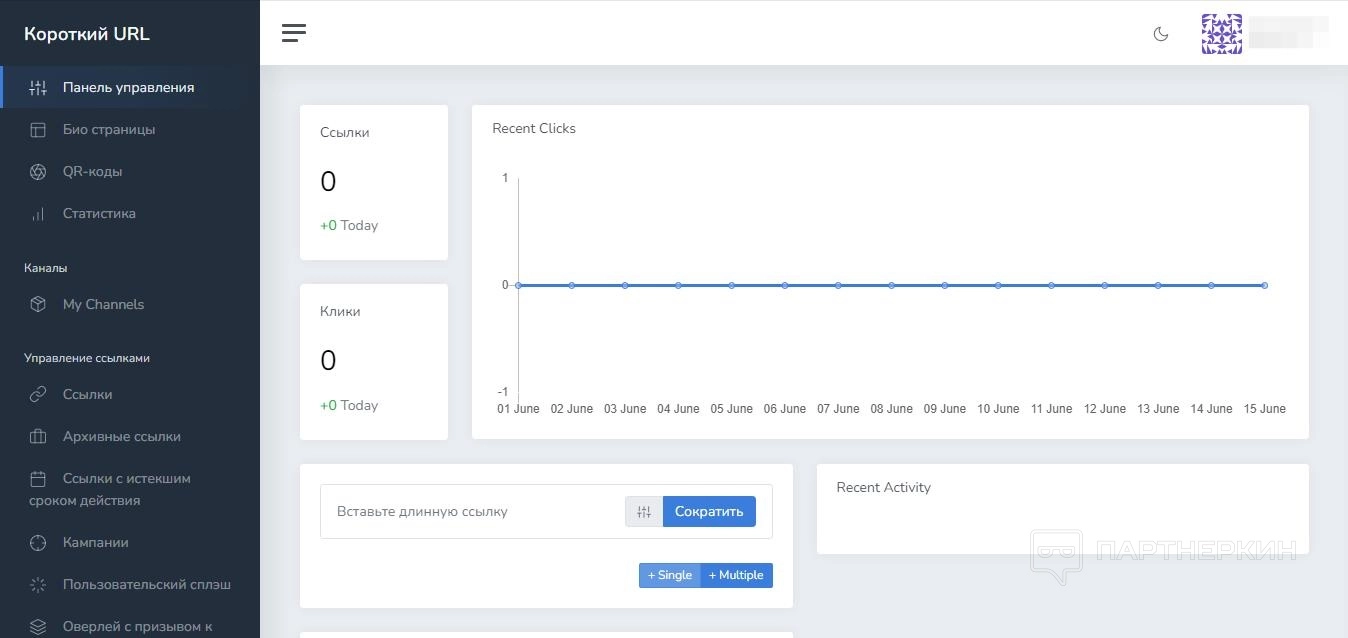Click the hamburger menu icon
1348x638 pixels.
click(294, 33)
